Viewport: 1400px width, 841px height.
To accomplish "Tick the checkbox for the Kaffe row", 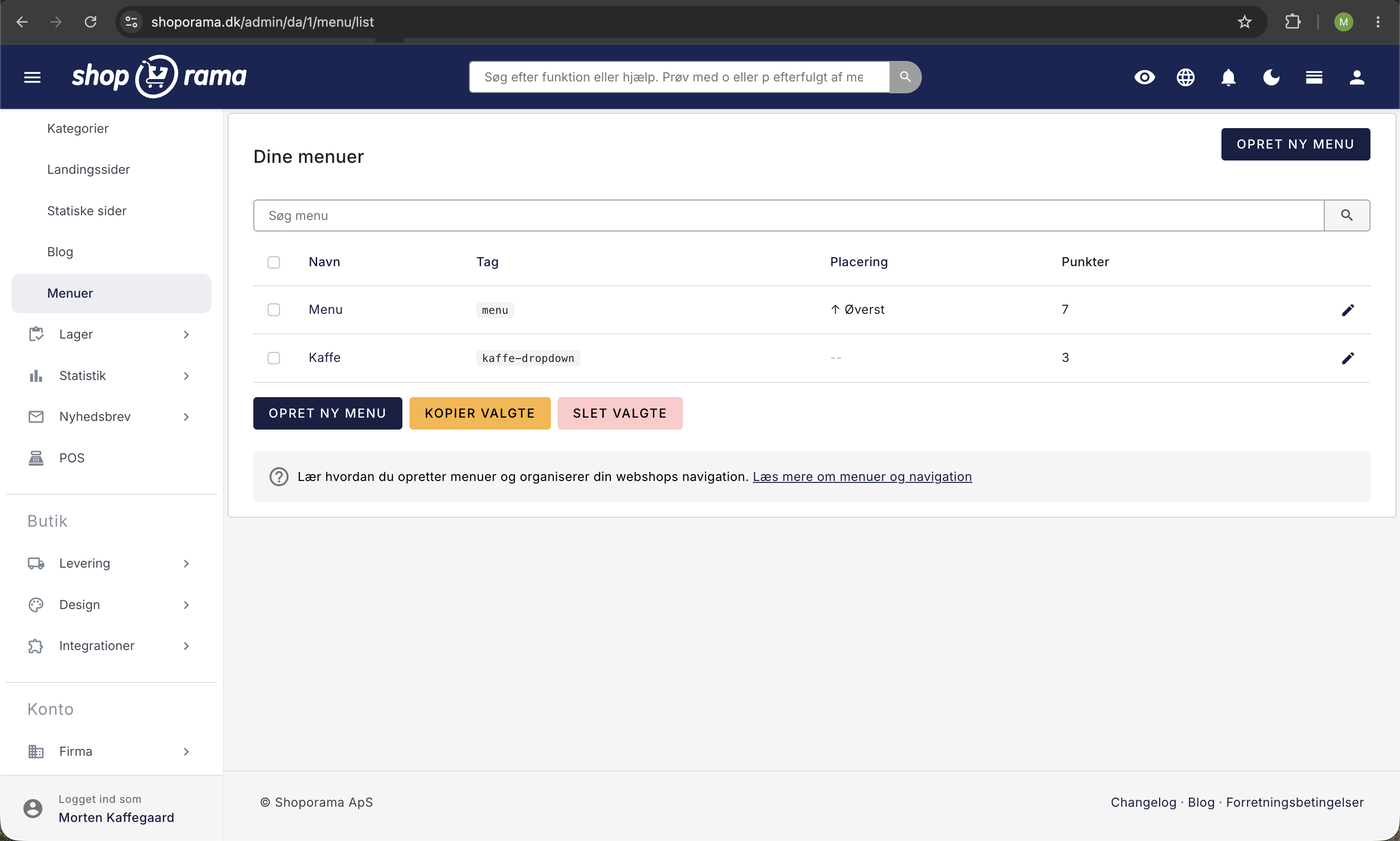I will [x=274, y=358].
